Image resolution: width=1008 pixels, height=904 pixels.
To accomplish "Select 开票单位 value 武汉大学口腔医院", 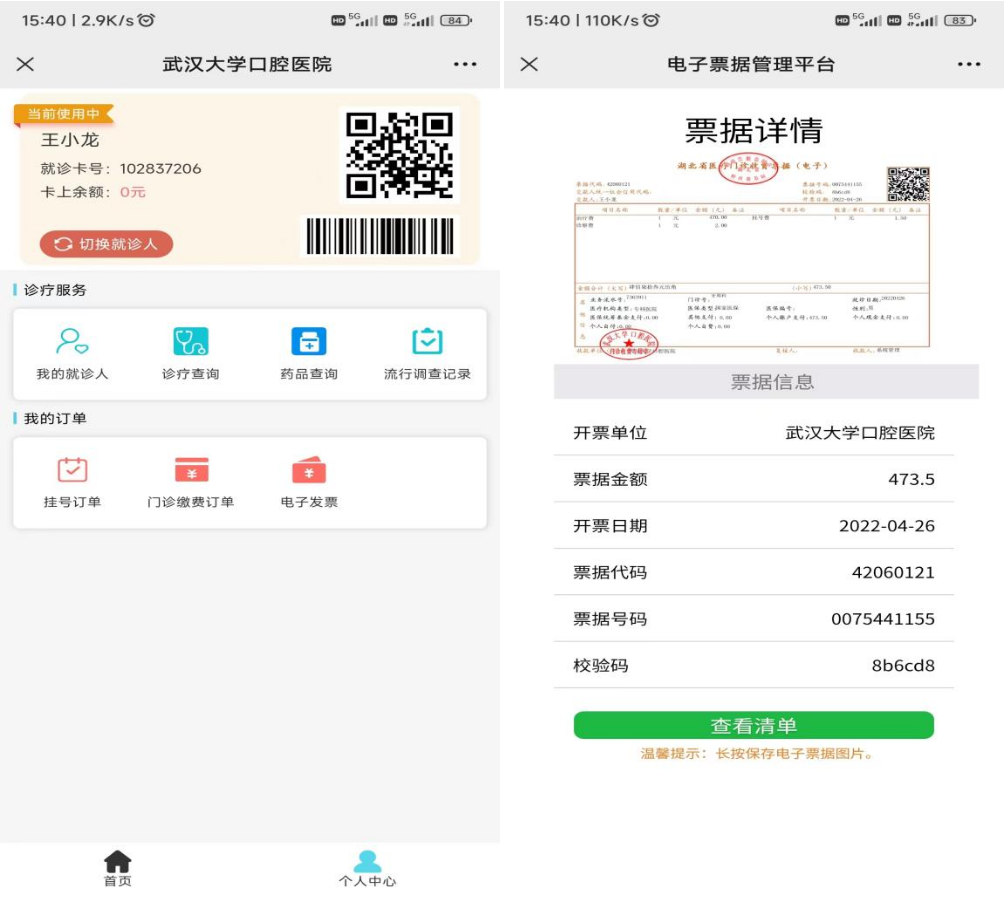I will pyautogui.click(x=860, y=433).
